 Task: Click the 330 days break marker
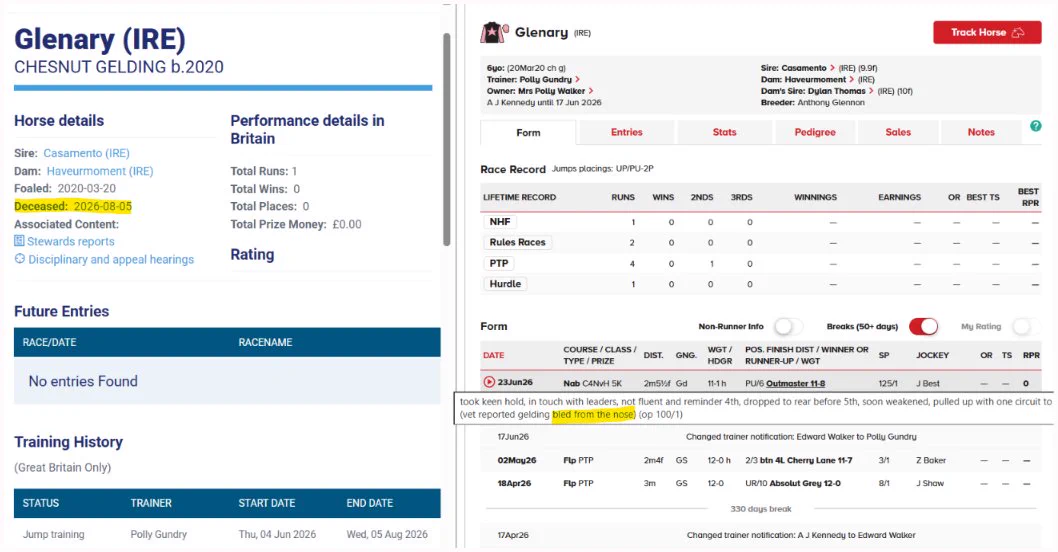761,509
